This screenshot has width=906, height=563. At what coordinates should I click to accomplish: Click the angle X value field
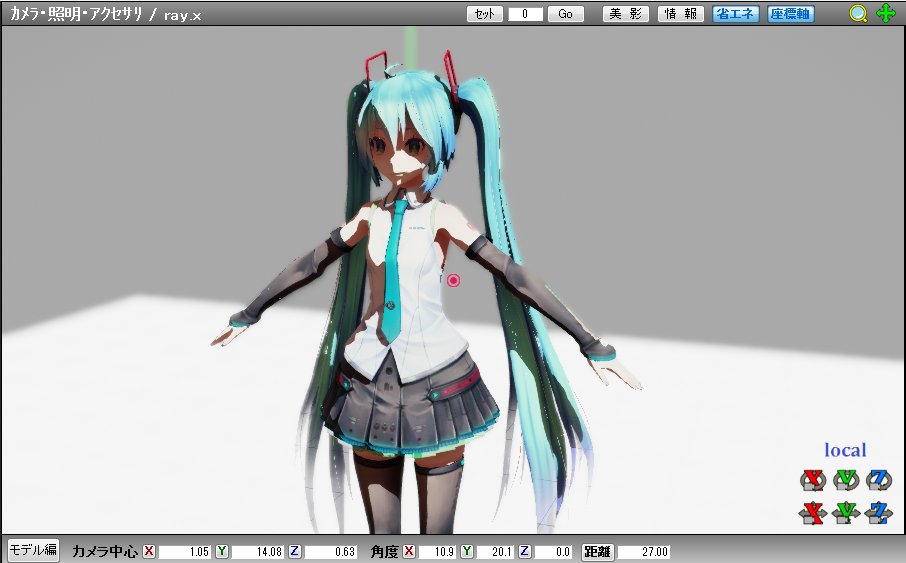(436, 551)
